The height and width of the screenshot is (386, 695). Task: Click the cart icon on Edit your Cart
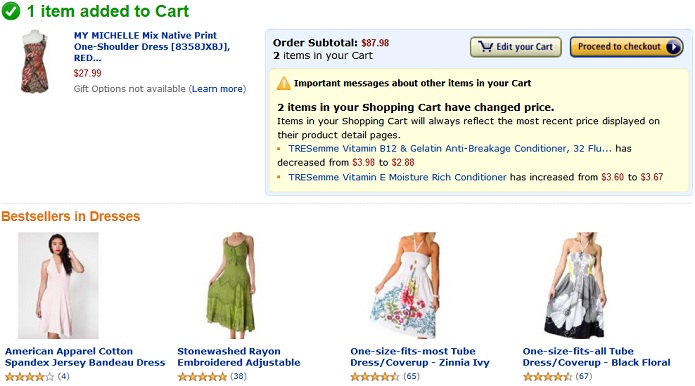tap(485, 47)
